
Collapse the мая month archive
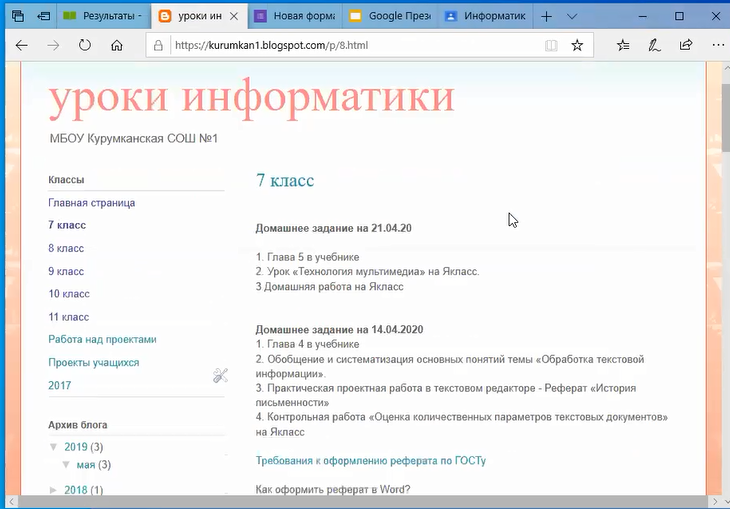(x=66, y=465)
